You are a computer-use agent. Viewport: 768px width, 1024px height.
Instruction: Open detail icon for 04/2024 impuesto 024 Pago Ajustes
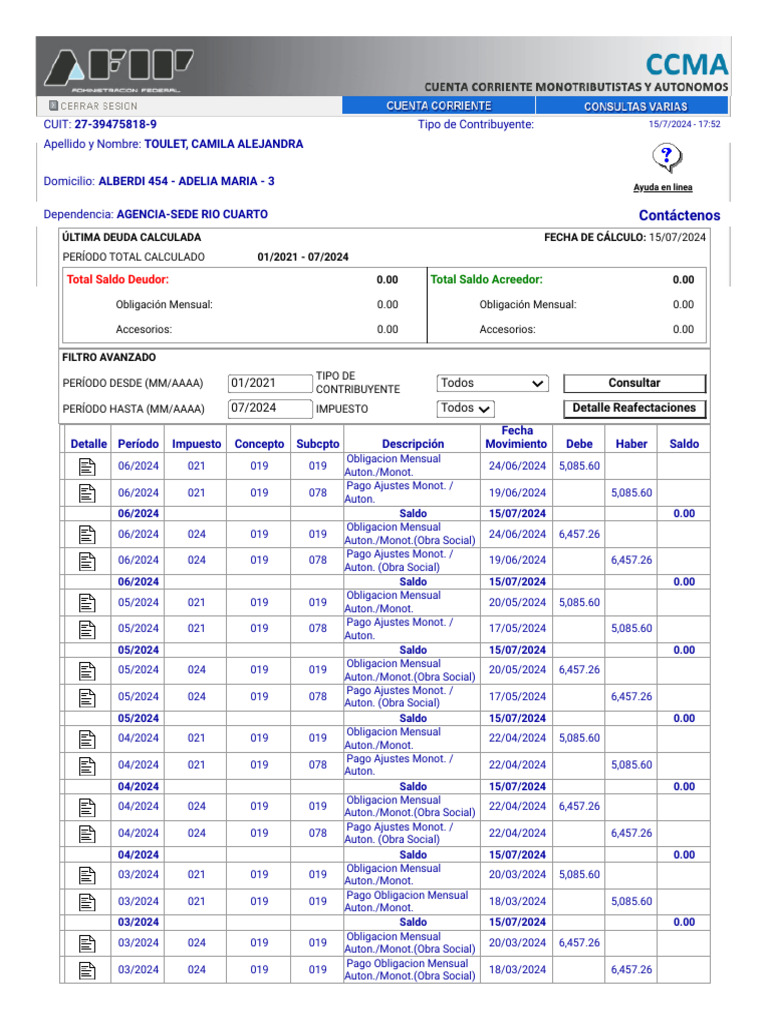87,833
